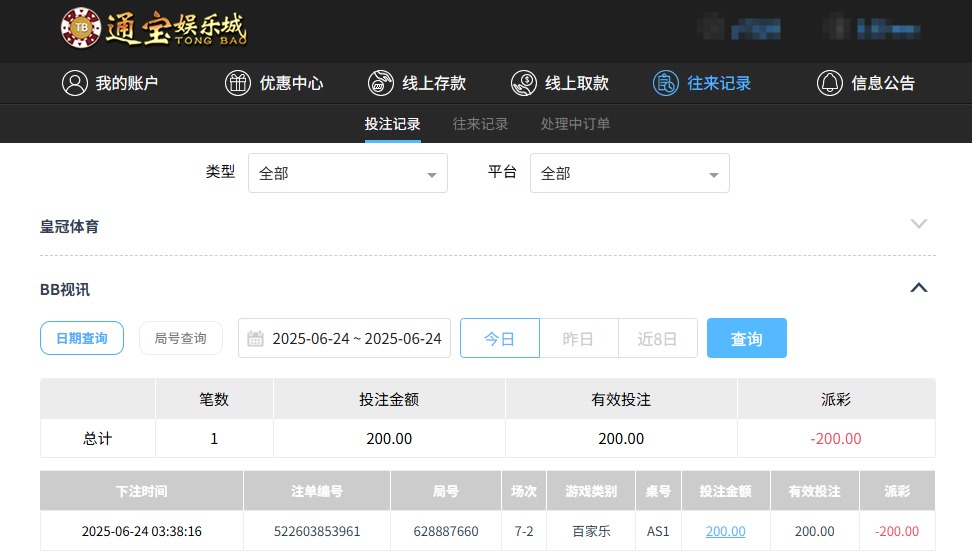
Task: Click the 往来记录 records icon
Action: [666, 83]
